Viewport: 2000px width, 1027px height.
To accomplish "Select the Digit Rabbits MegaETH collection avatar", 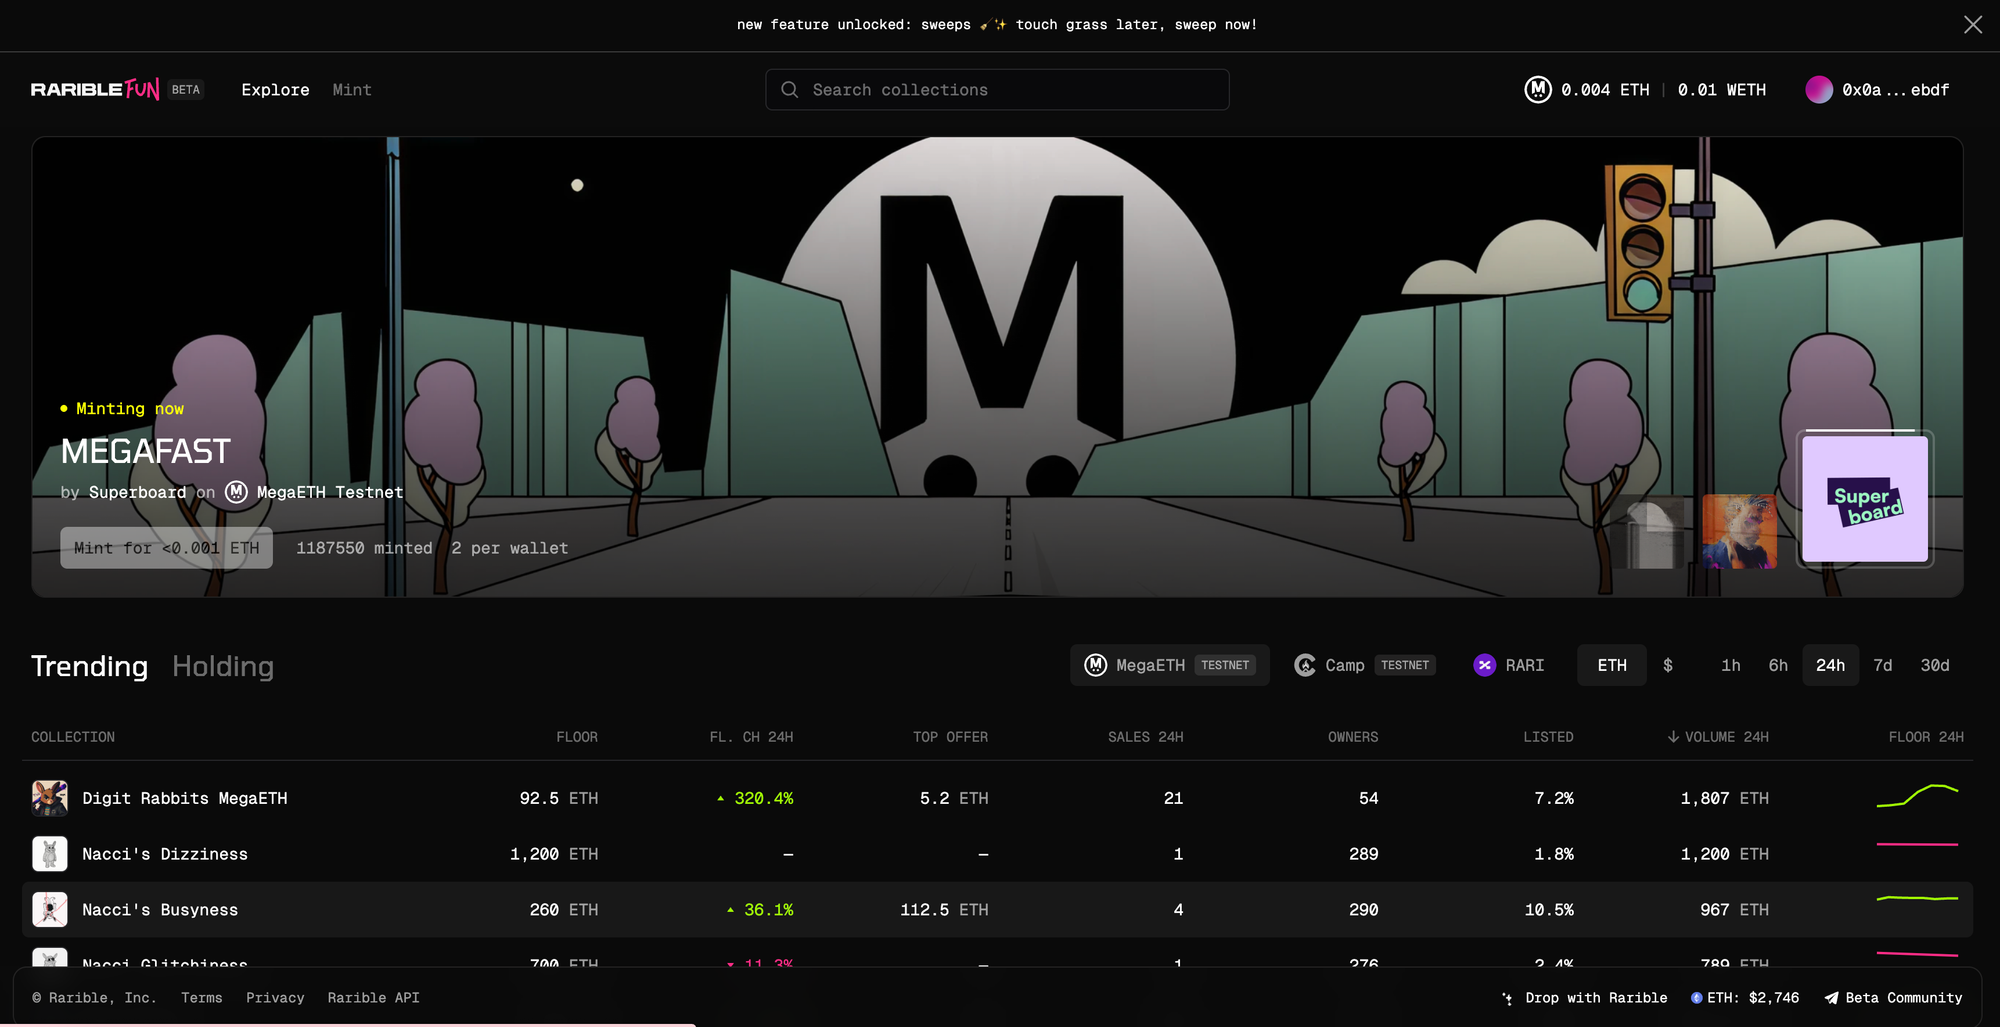I will (x=50, y=798).
